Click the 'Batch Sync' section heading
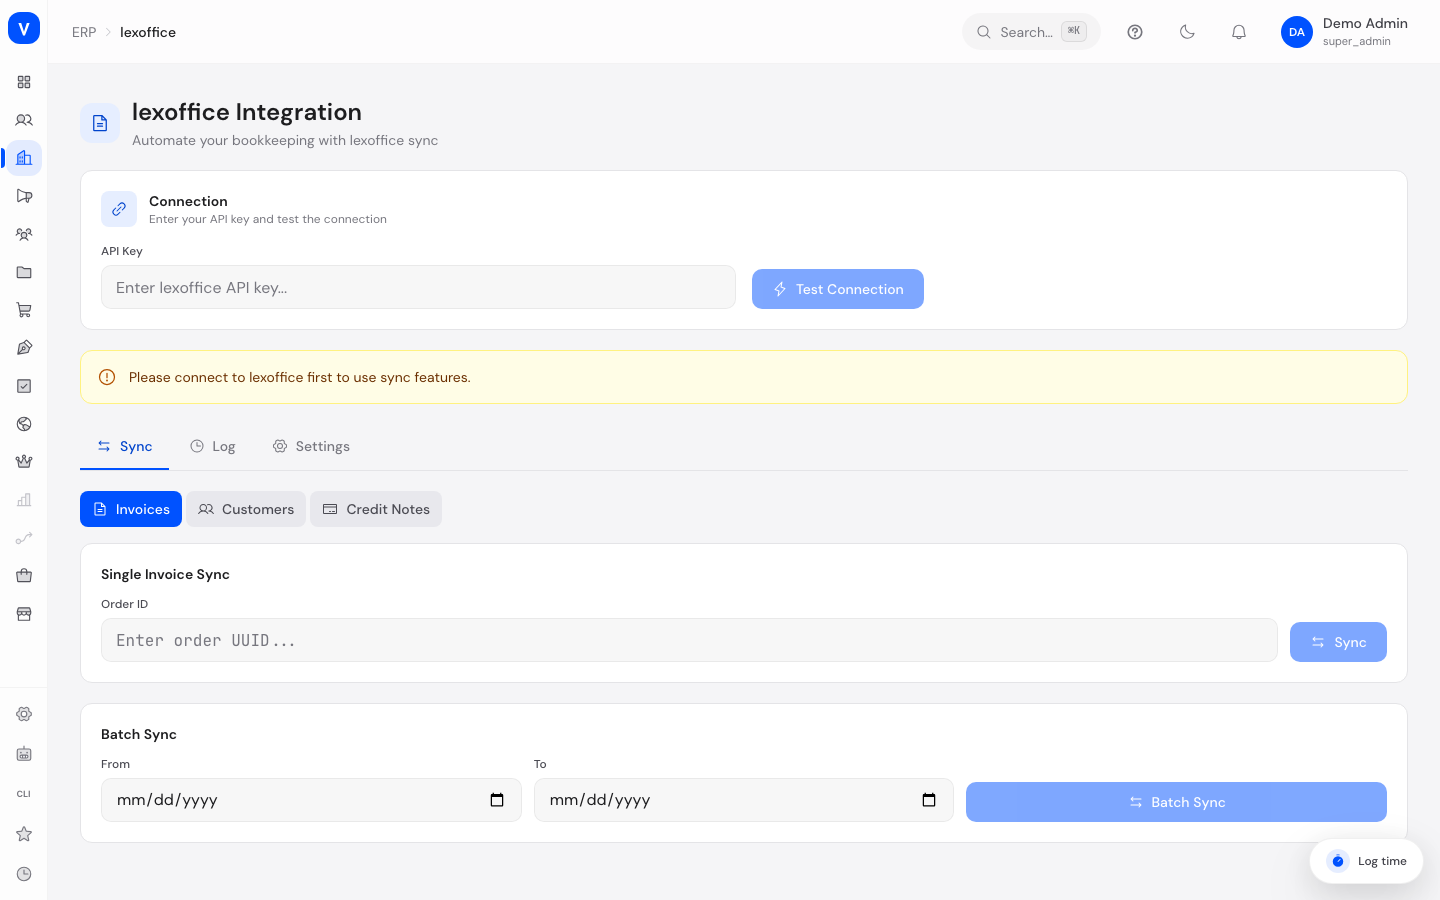1440x900 pixels. (139, 734)
